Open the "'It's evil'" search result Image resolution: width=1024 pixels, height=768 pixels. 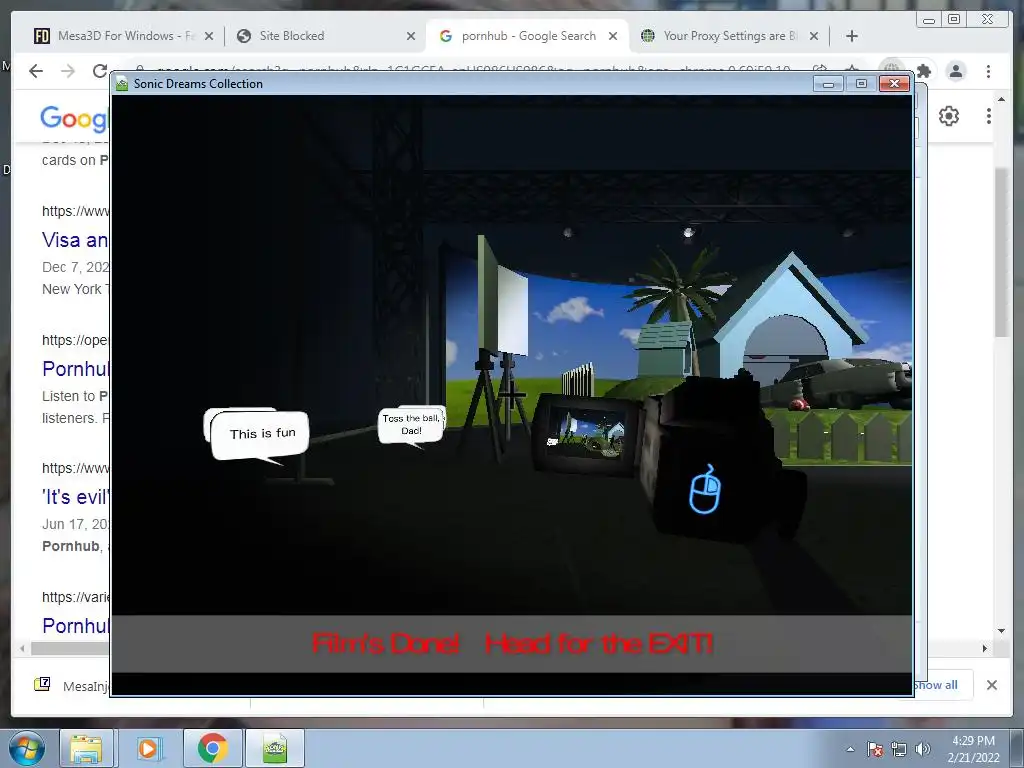[x=75, y=497]
